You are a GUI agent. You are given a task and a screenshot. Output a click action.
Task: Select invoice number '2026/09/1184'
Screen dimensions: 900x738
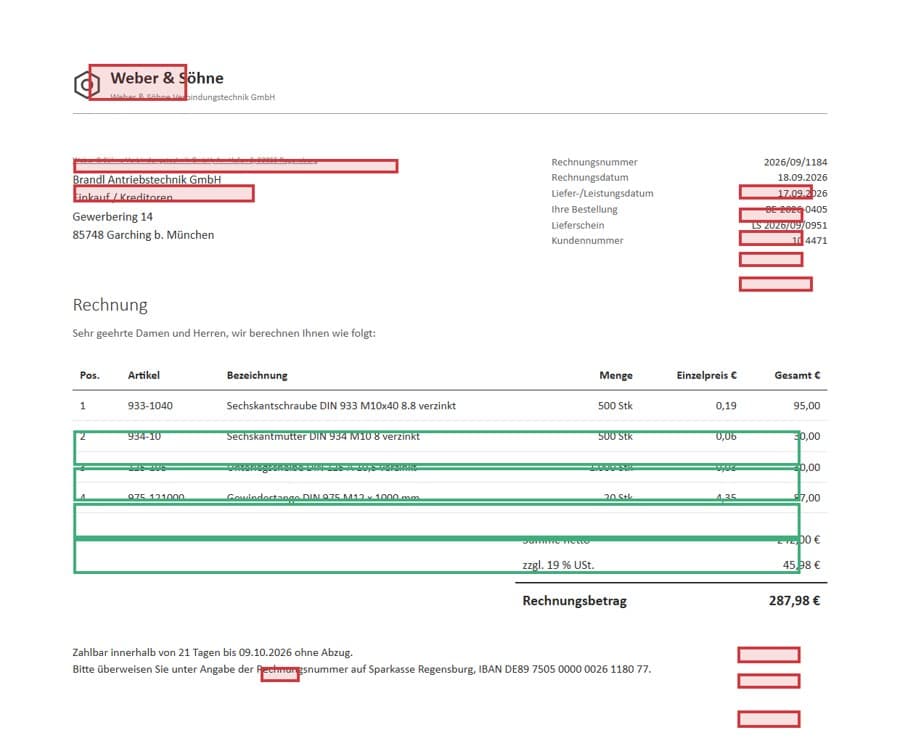coord(795,162)
